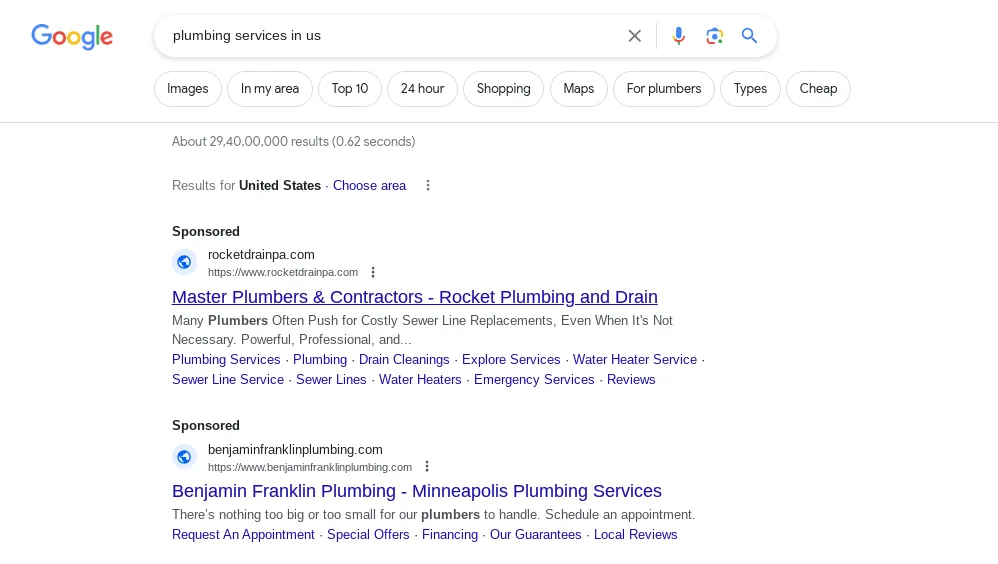
Task: Click the benjaminfranklinplumbing.com site name text
Action: tap(295, 449)
